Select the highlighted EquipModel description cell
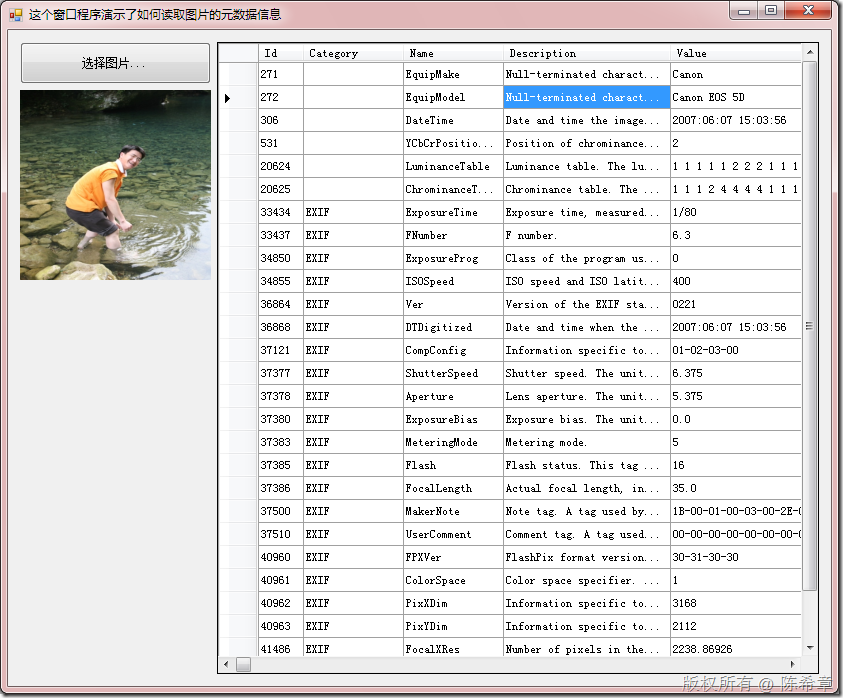Image resolution: width=843 pixels, height=698 pixels. pyautogui.click(x=587, y=97)
